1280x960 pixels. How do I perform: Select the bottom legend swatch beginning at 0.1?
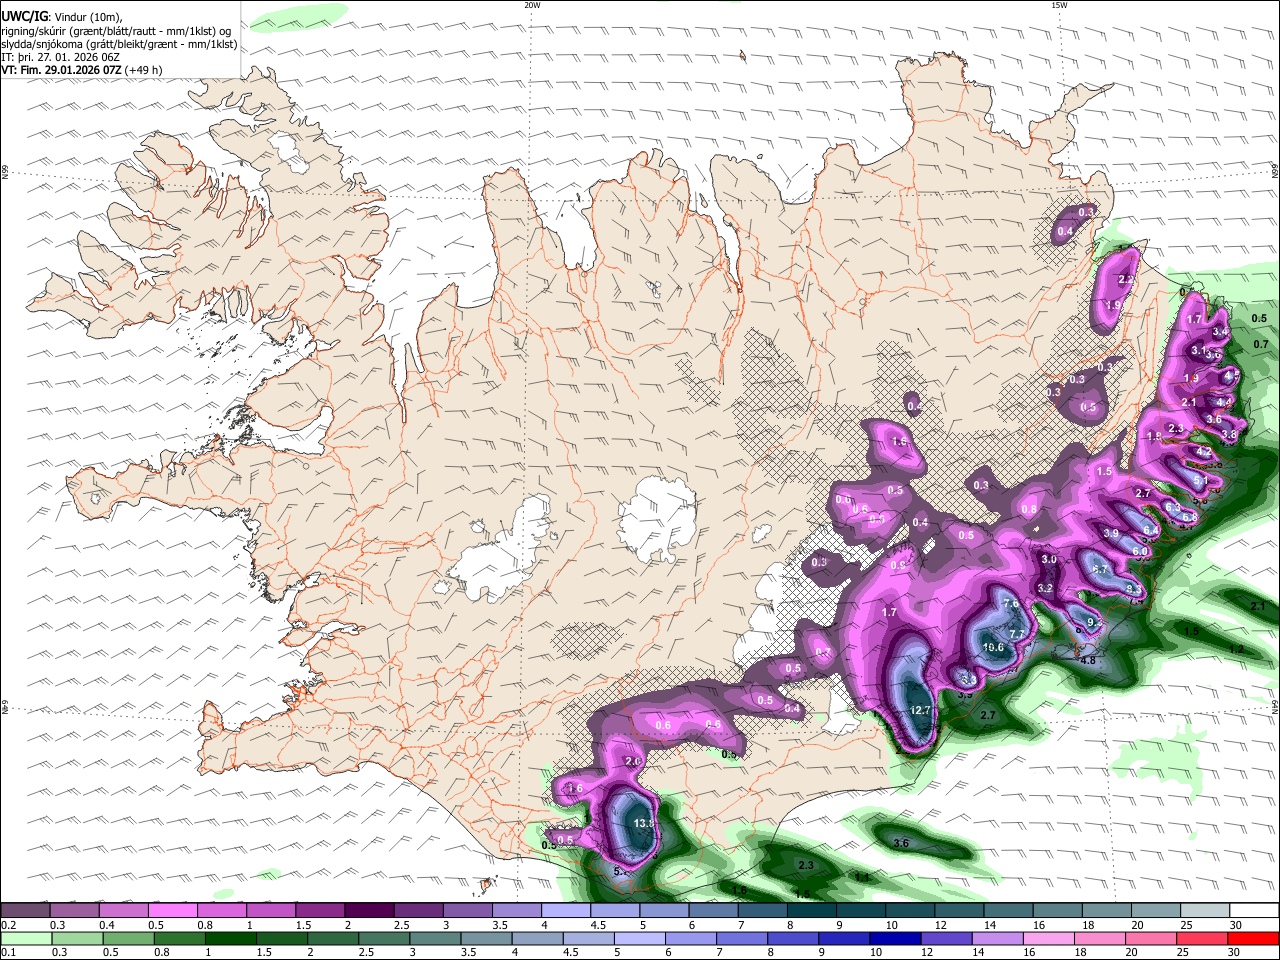25,939
